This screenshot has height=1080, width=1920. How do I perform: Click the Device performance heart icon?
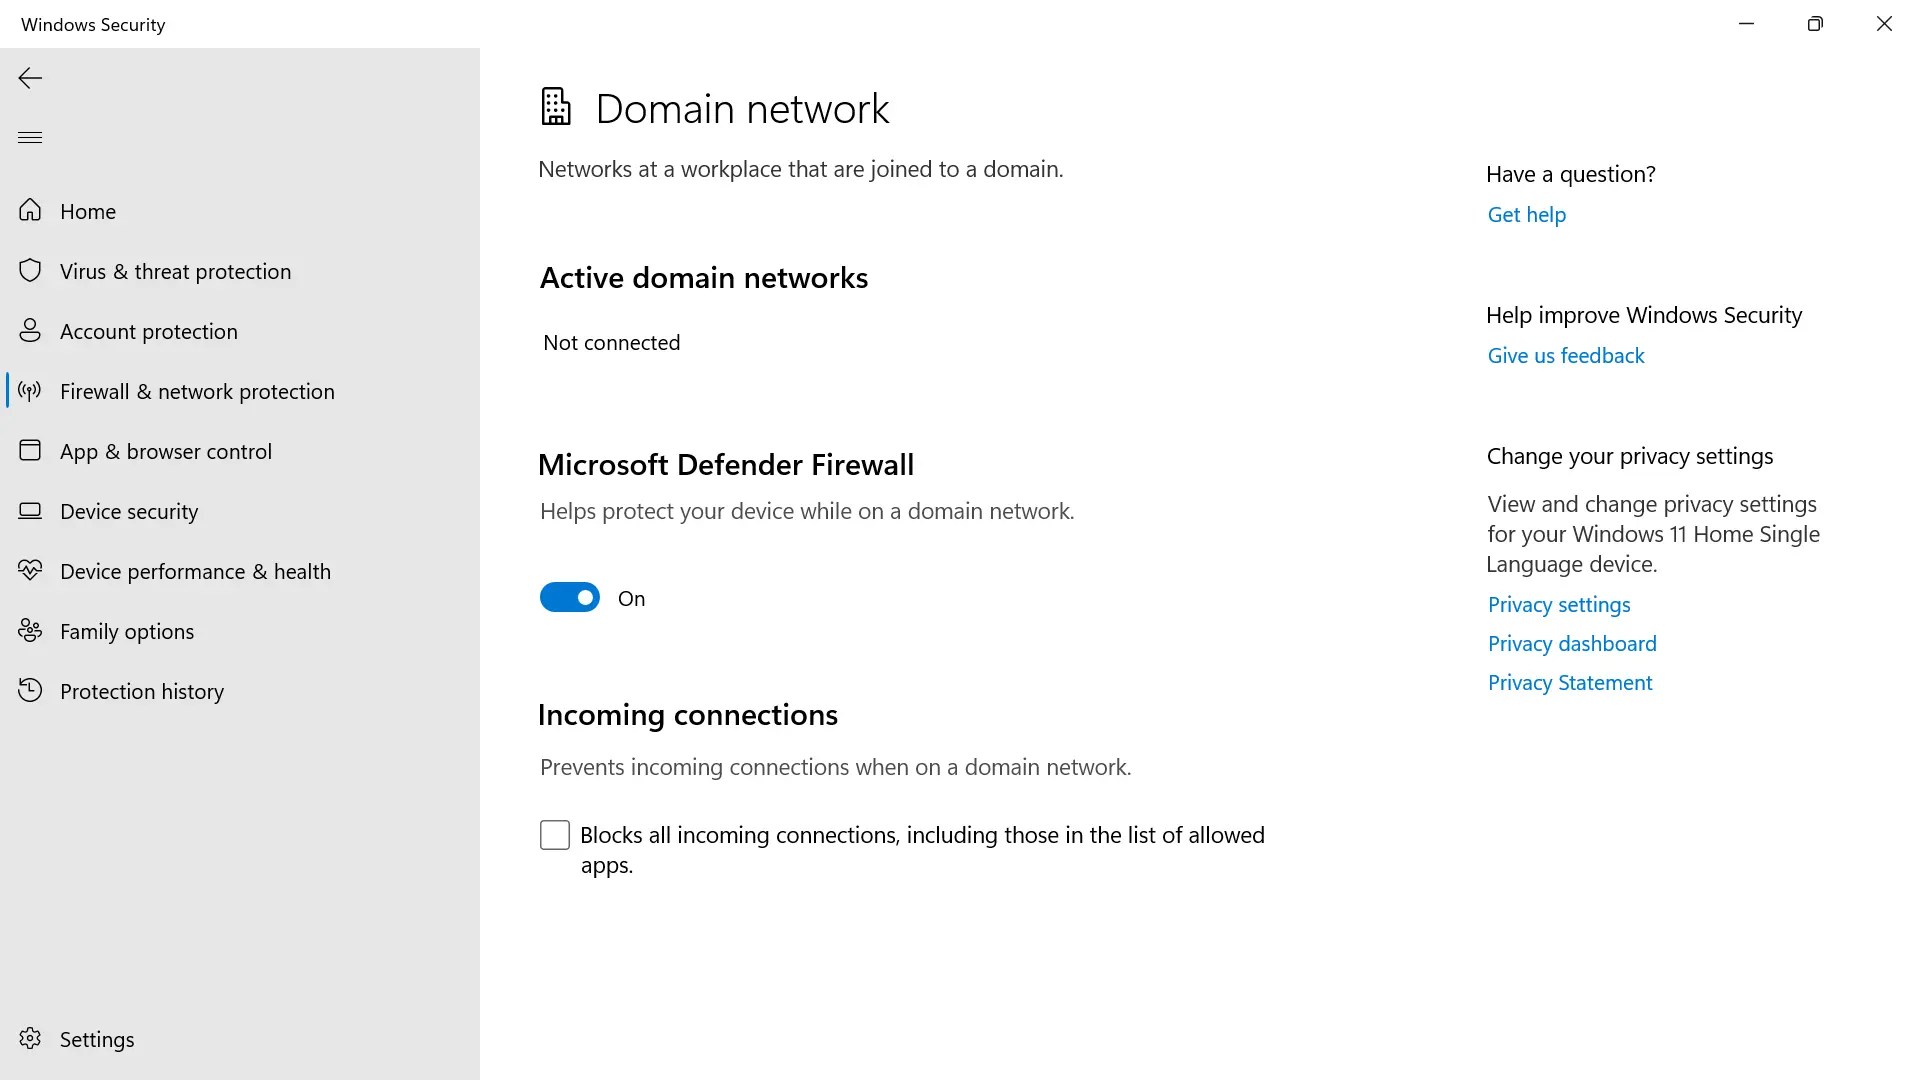30,571
